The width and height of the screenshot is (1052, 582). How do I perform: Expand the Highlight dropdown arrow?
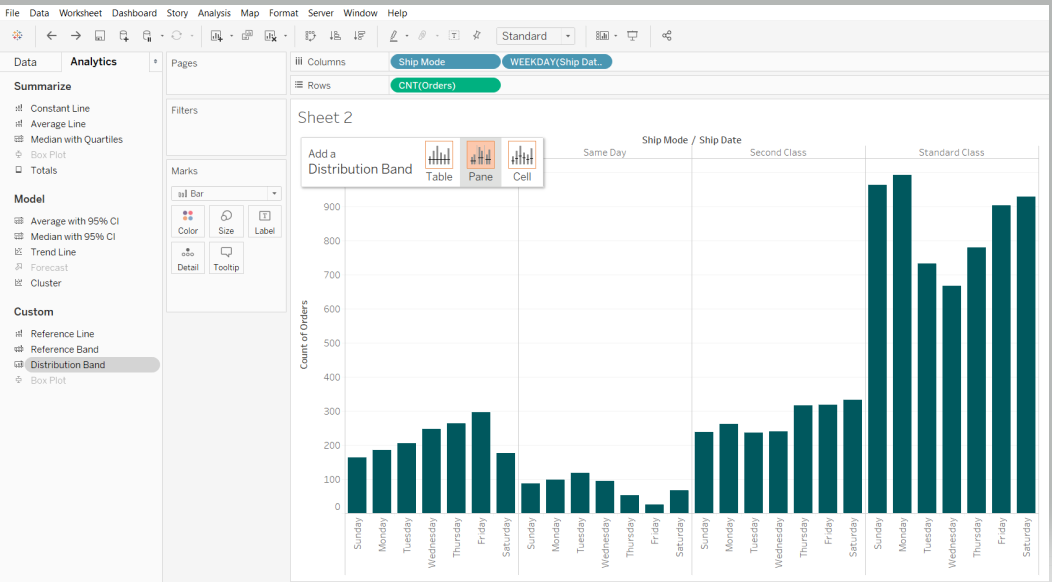(x=407, y=36)
